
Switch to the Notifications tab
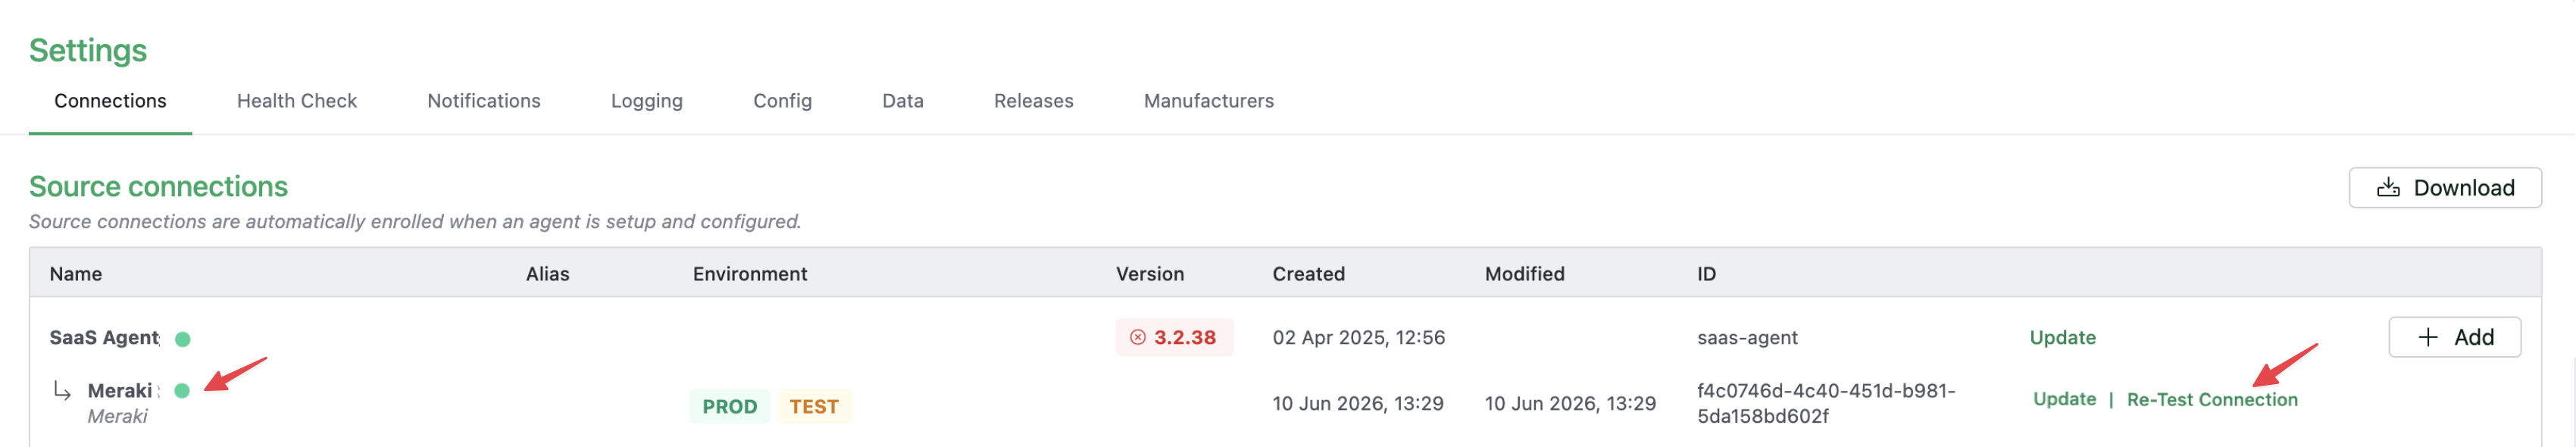[x=484, y=101]
